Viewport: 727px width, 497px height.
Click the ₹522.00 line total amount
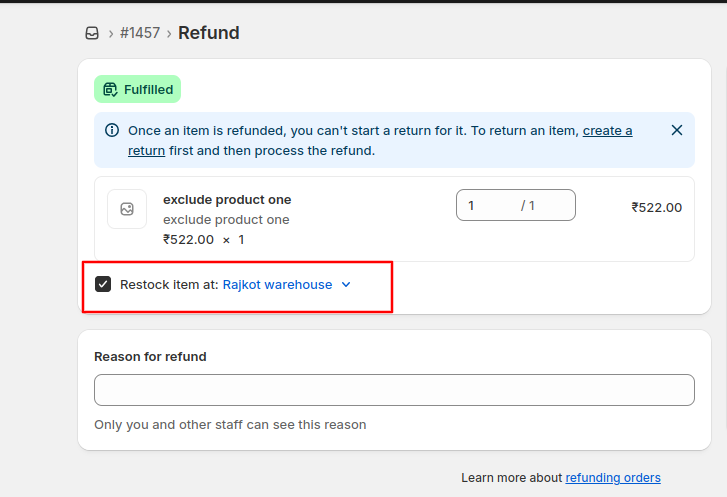[657, 207]
